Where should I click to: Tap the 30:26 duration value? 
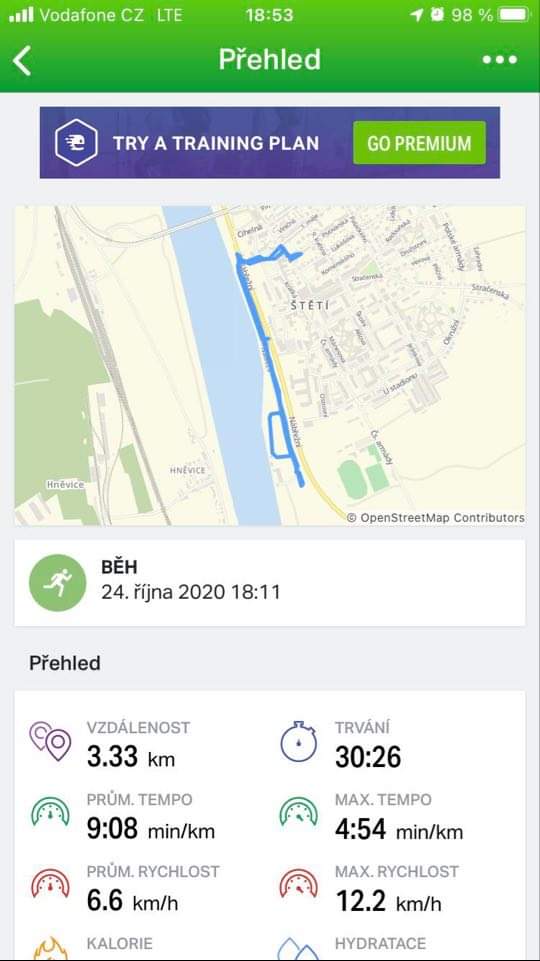pyautogui.click(x=368, y=757)
